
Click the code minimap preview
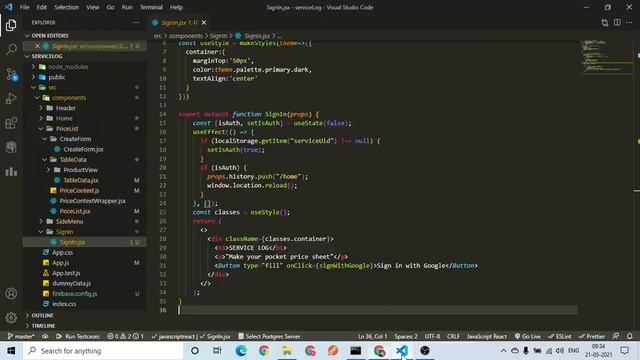click(x=606, y=56)
